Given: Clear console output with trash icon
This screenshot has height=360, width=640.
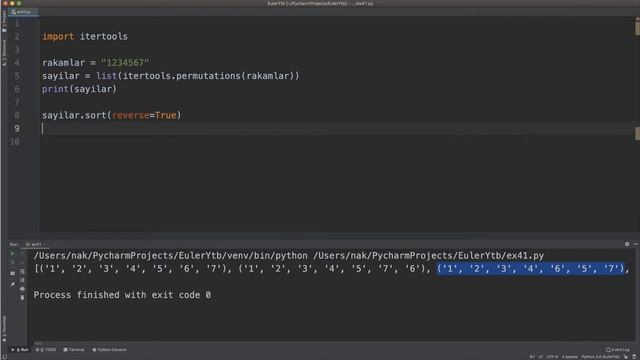Looking at the screenshot, I should click(x=22, y=298).
